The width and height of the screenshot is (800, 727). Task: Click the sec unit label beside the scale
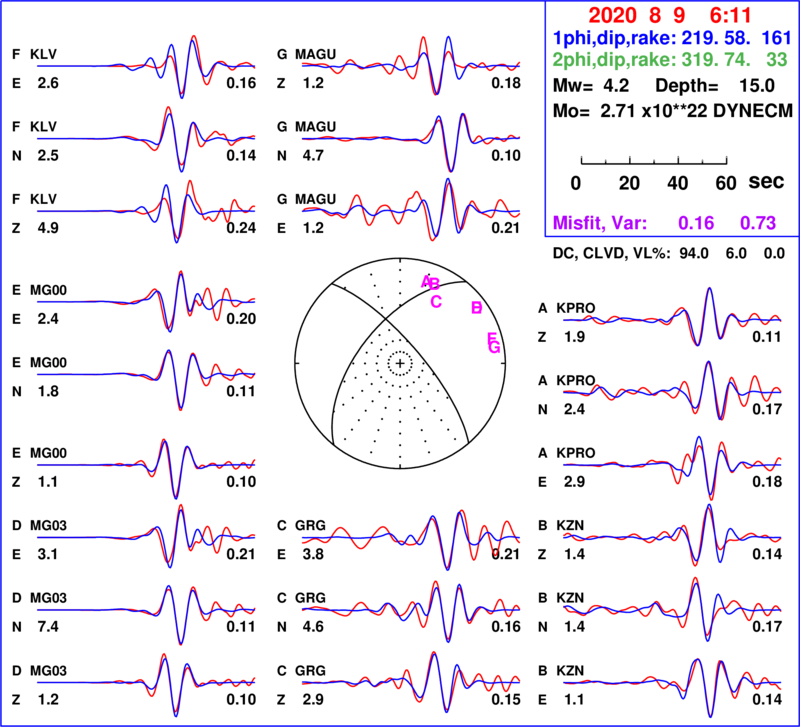[766, 182]
